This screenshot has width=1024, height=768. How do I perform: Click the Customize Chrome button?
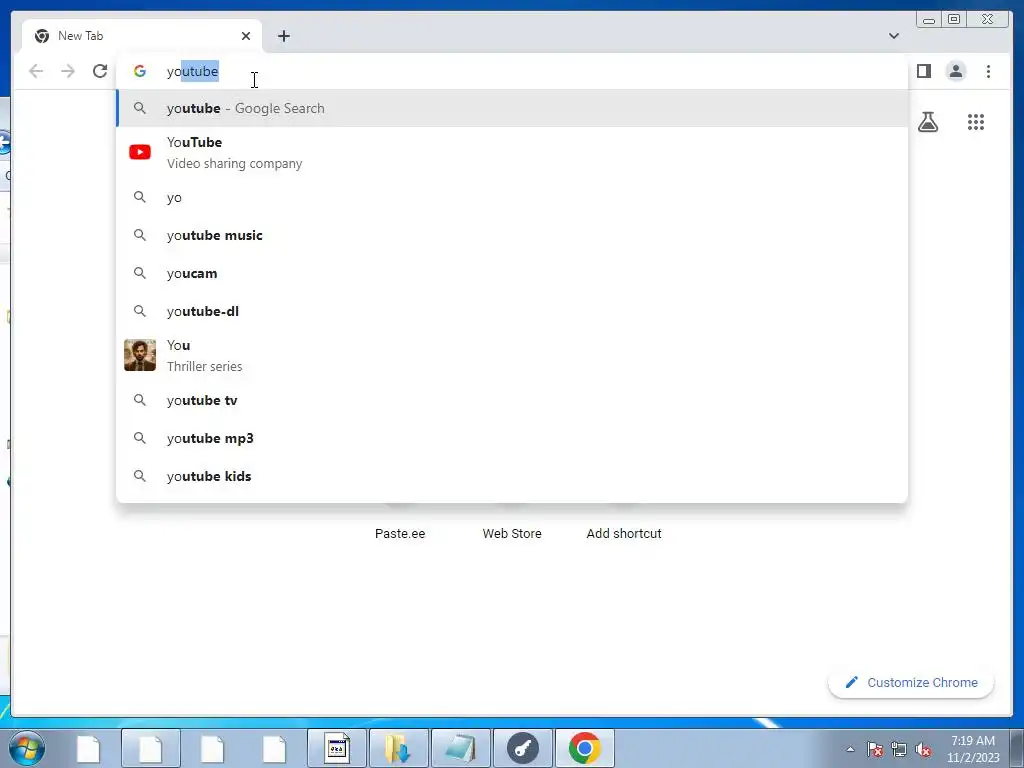tap(911, 682)
